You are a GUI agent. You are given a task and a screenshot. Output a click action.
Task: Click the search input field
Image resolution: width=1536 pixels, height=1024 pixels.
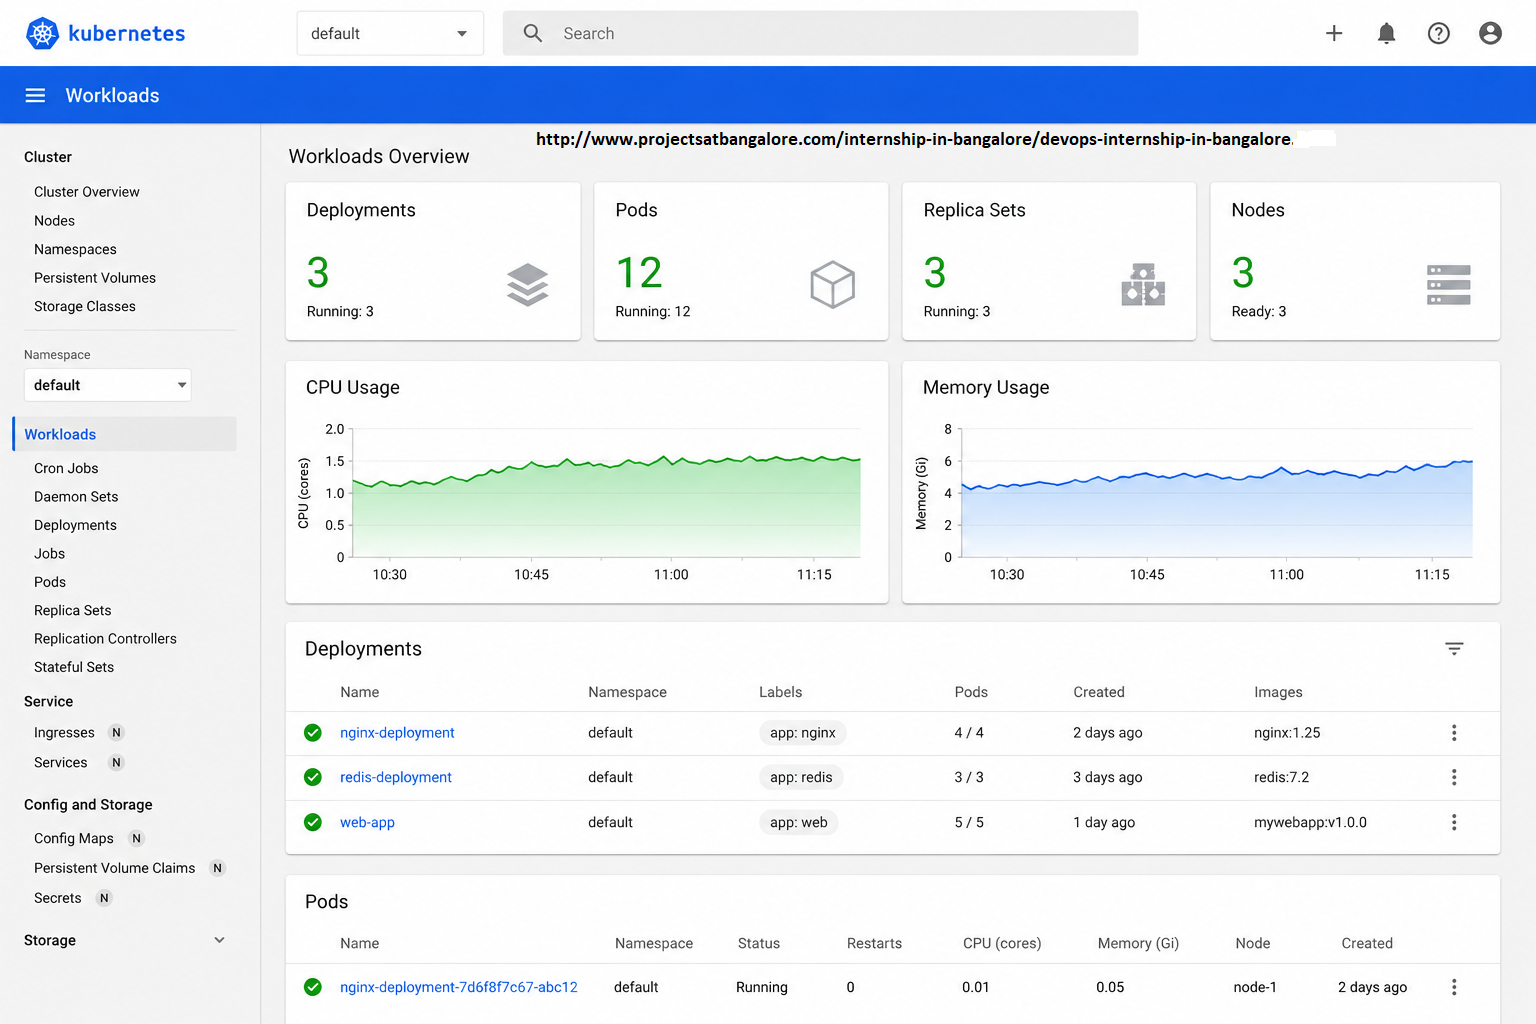pos(820,33)
